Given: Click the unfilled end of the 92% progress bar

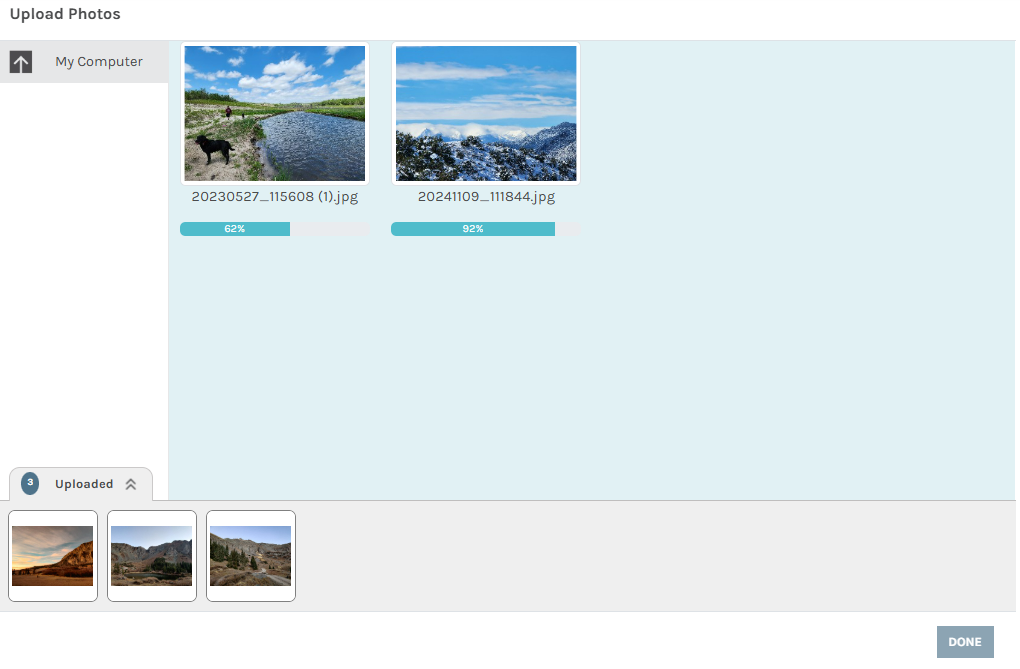Looking at the screenshot, I should click(x=568, y=229).
